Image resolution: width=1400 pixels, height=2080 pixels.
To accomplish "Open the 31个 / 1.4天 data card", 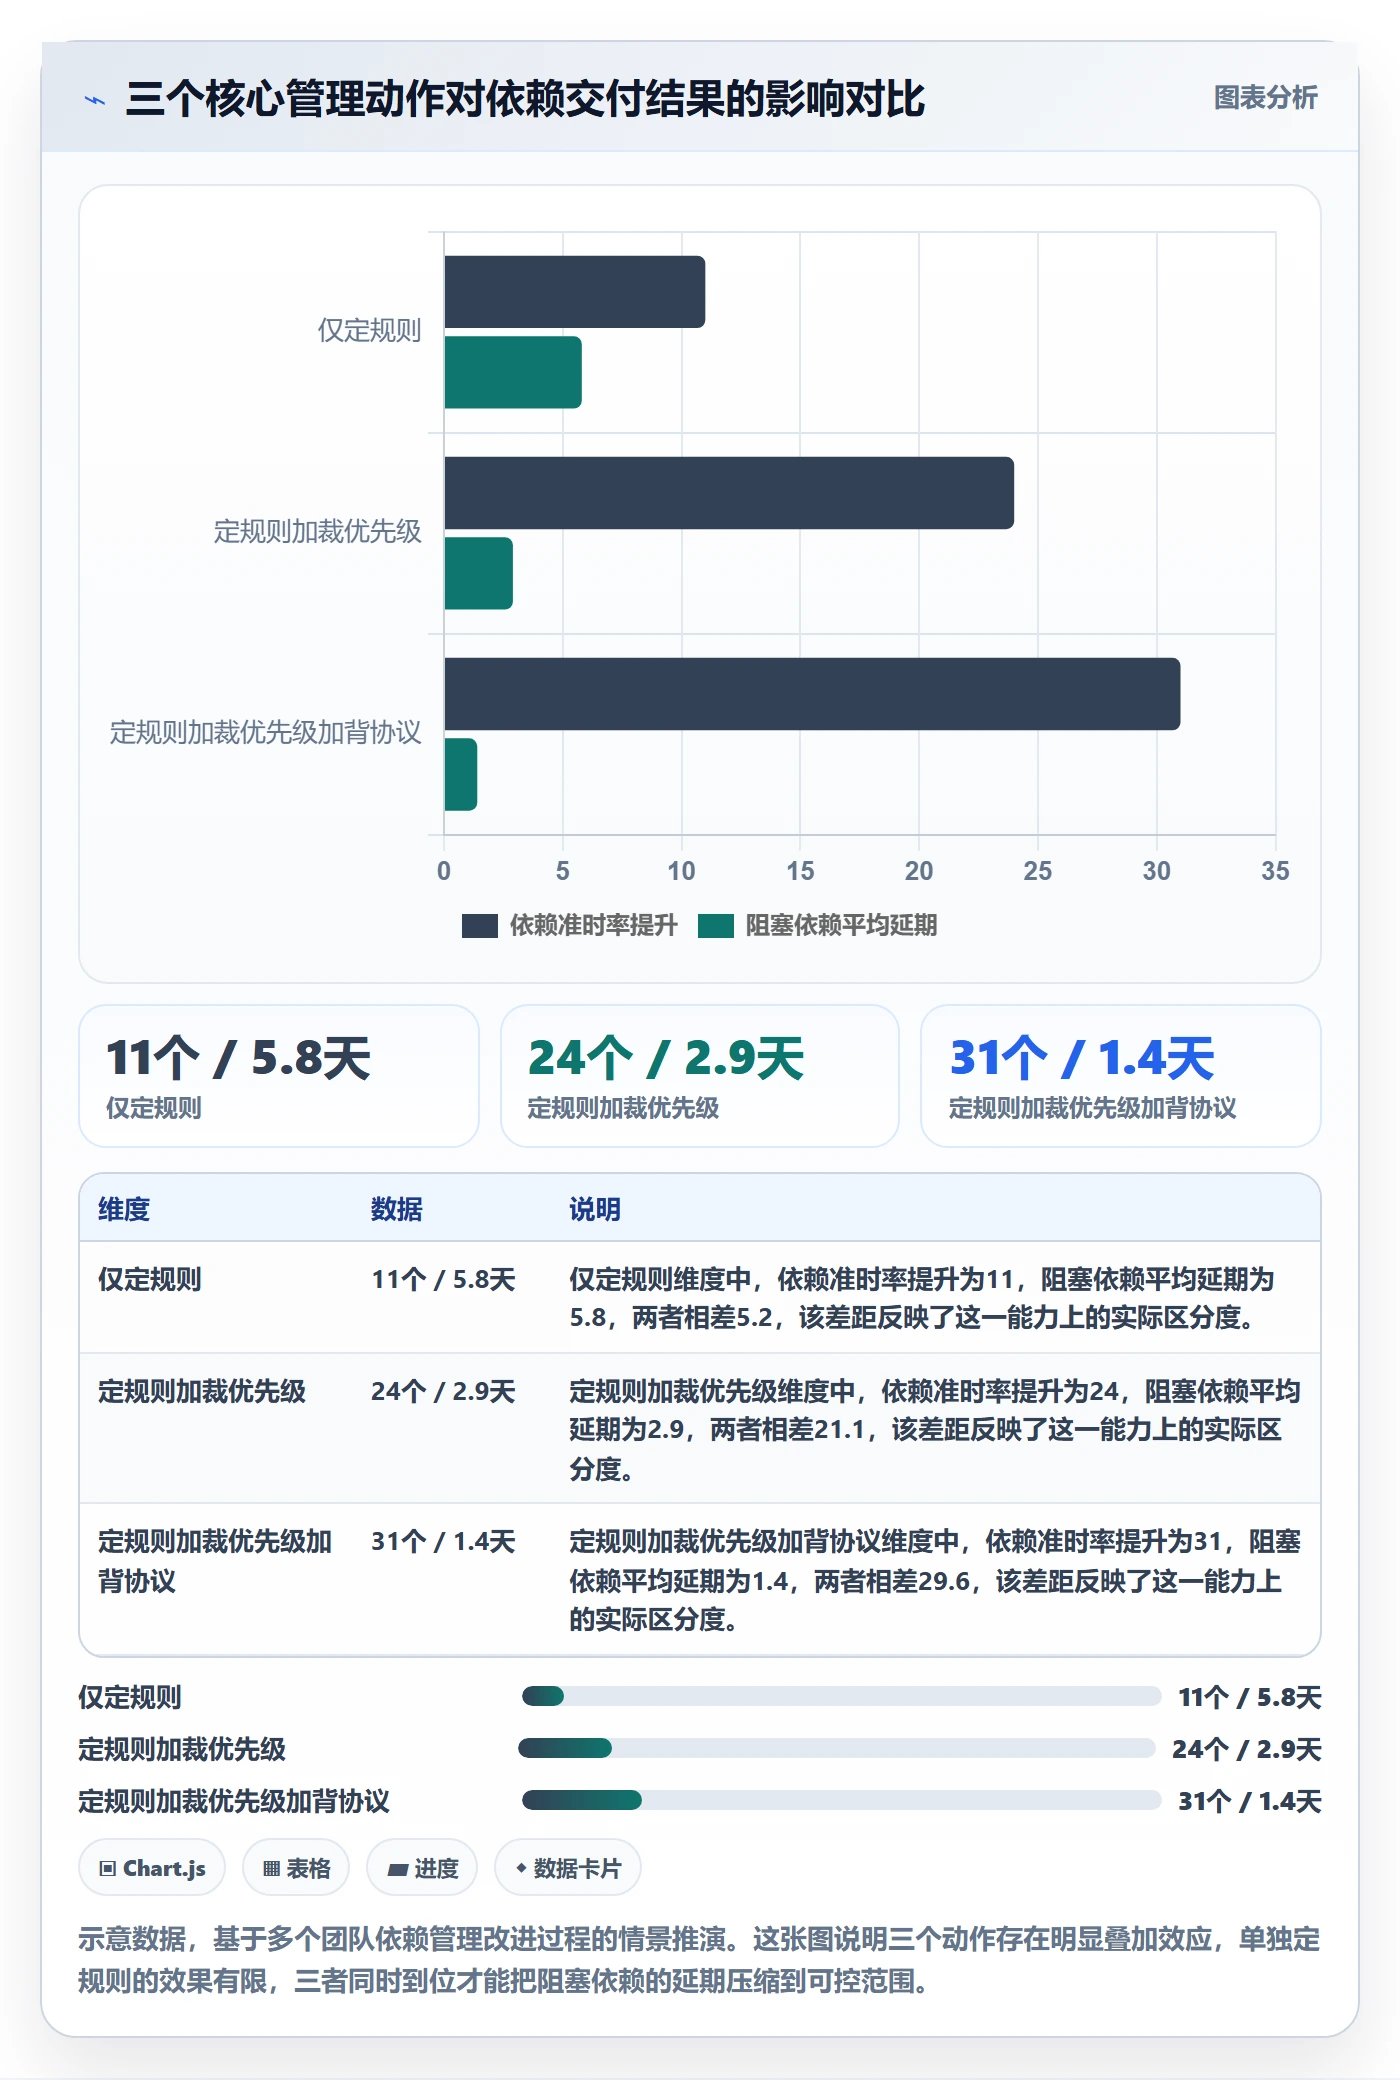I will (1121, 1076).
